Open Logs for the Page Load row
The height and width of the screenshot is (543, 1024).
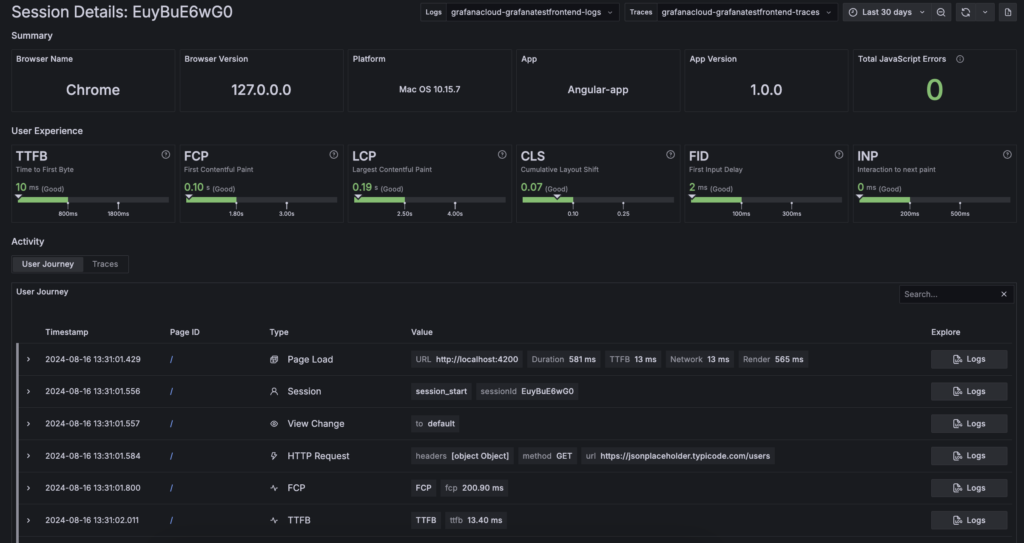(x=969, y=359)
